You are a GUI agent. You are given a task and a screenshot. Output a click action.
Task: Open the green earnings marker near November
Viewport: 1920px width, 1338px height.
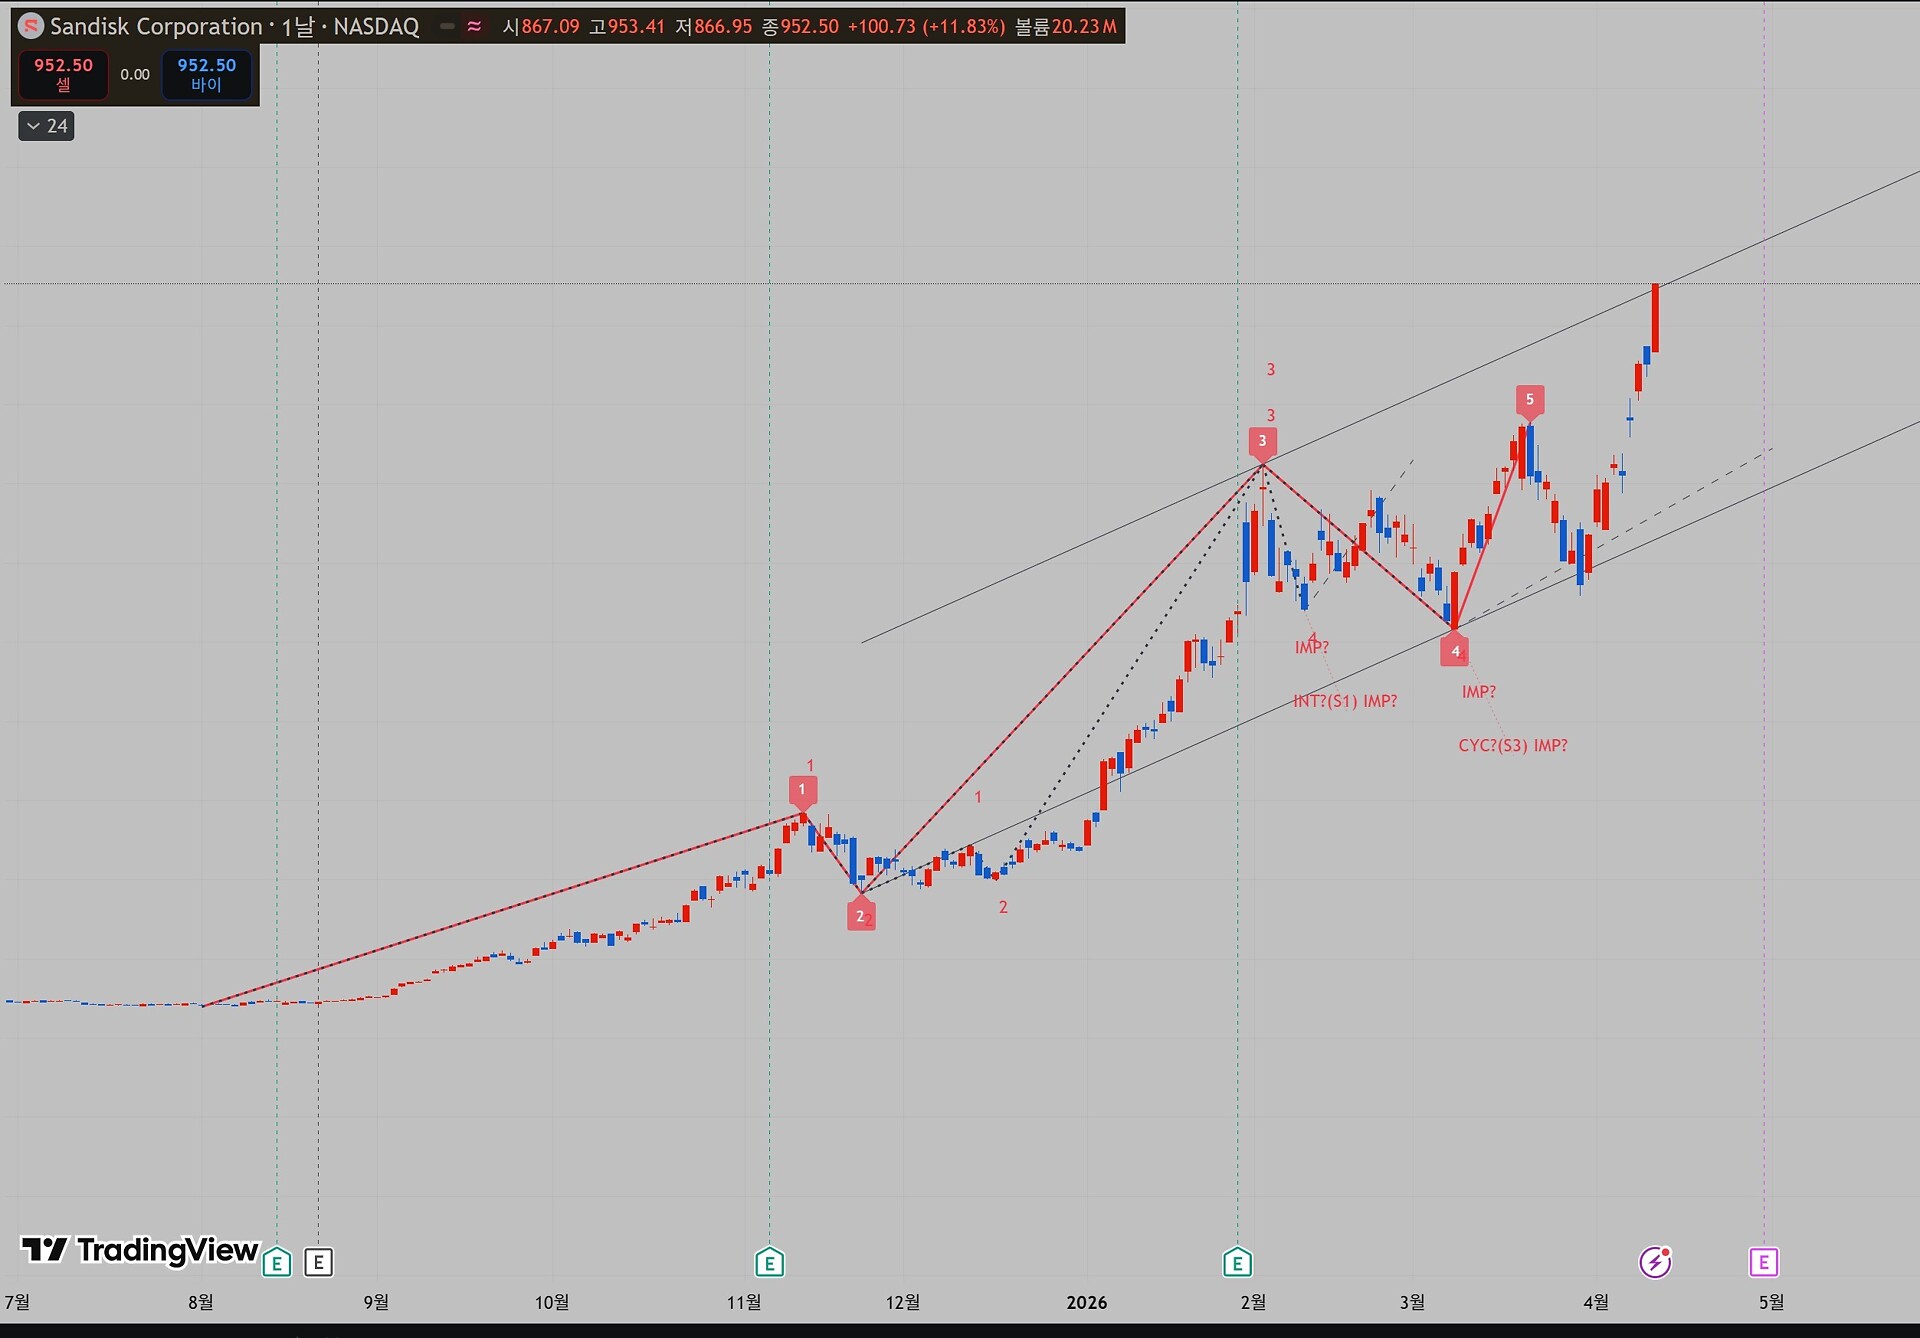coord(769,1262)
